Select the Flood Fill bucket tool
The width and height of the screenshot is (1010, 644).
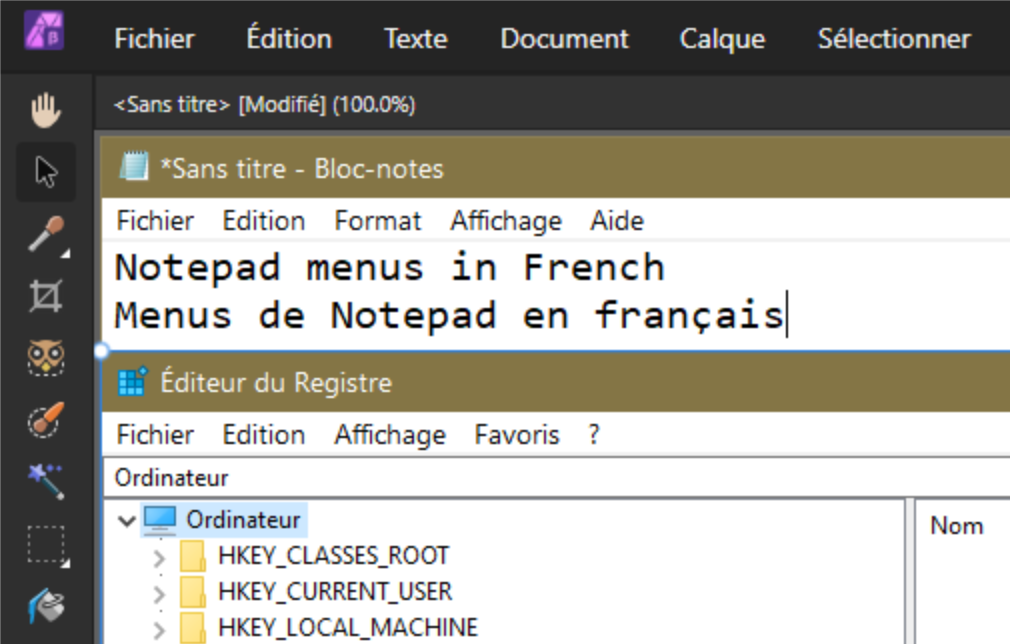tap(46, 606)
